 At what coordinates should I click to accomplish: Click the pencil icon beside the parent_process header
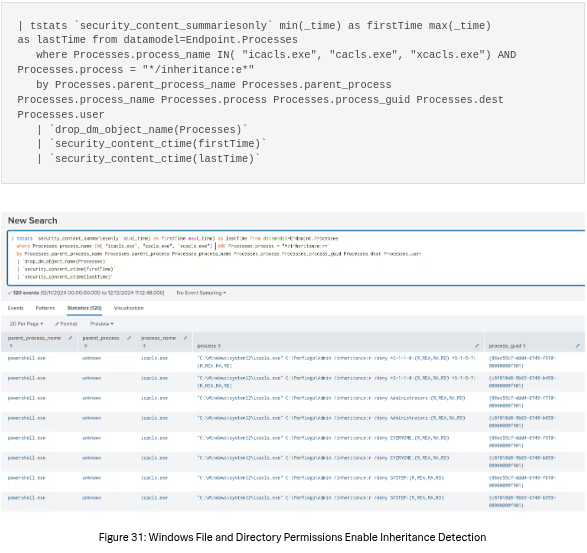pyautogui.click(x=129, y=338)
